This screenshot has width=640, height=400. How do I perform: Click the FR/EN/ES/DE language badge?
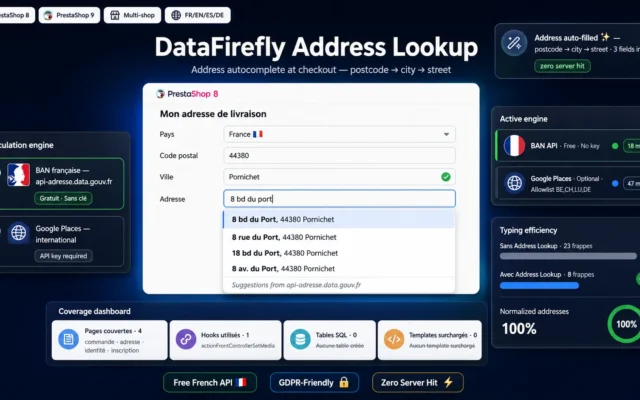(x=198, y=15)
